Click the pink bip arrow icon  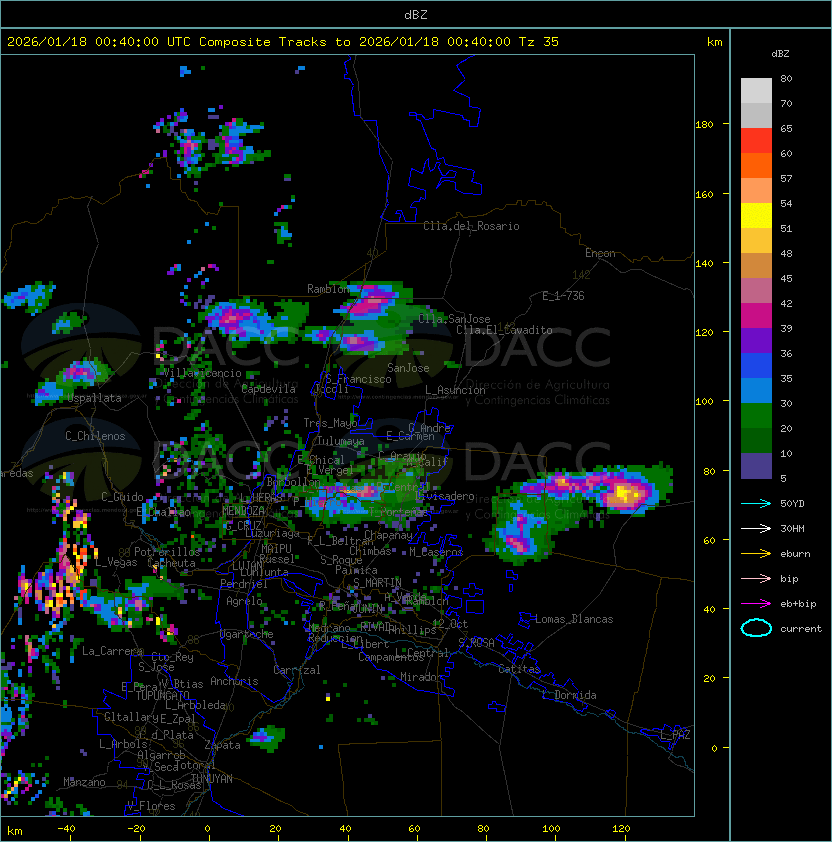click(x=756, y=578)
